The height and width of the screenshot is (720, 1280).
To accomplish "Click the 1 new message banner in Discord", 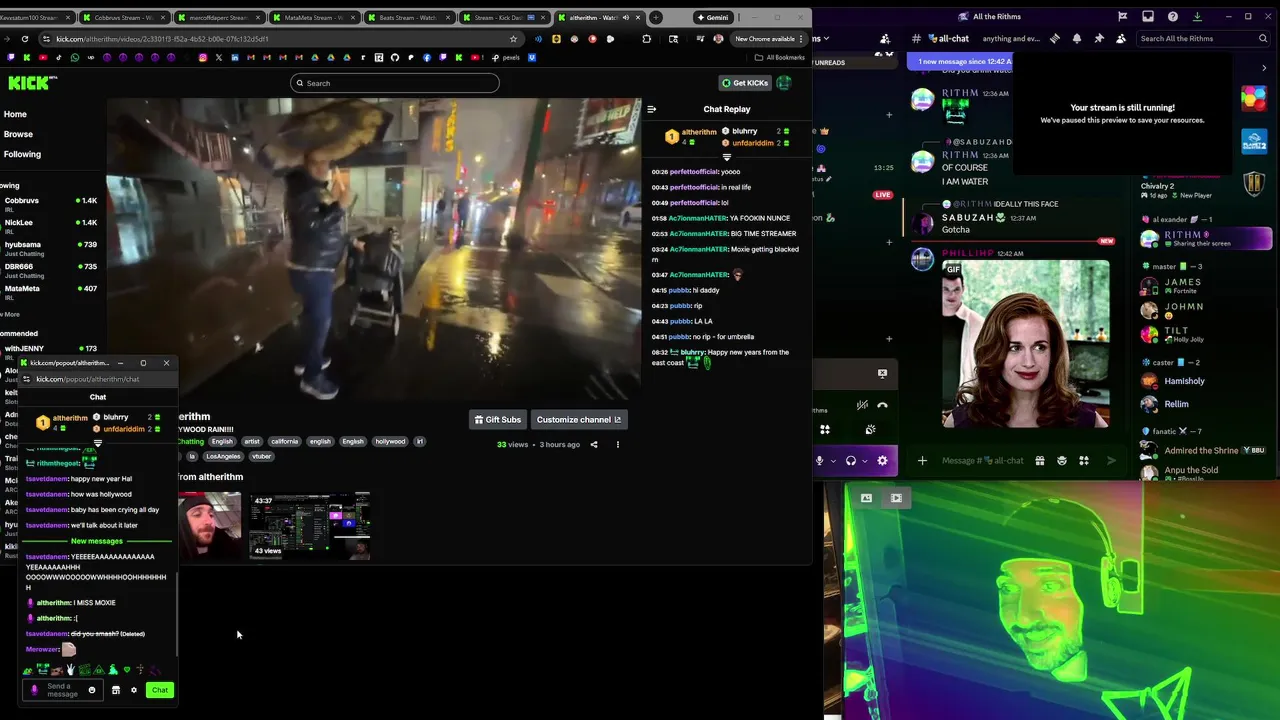I will [962, 62].
